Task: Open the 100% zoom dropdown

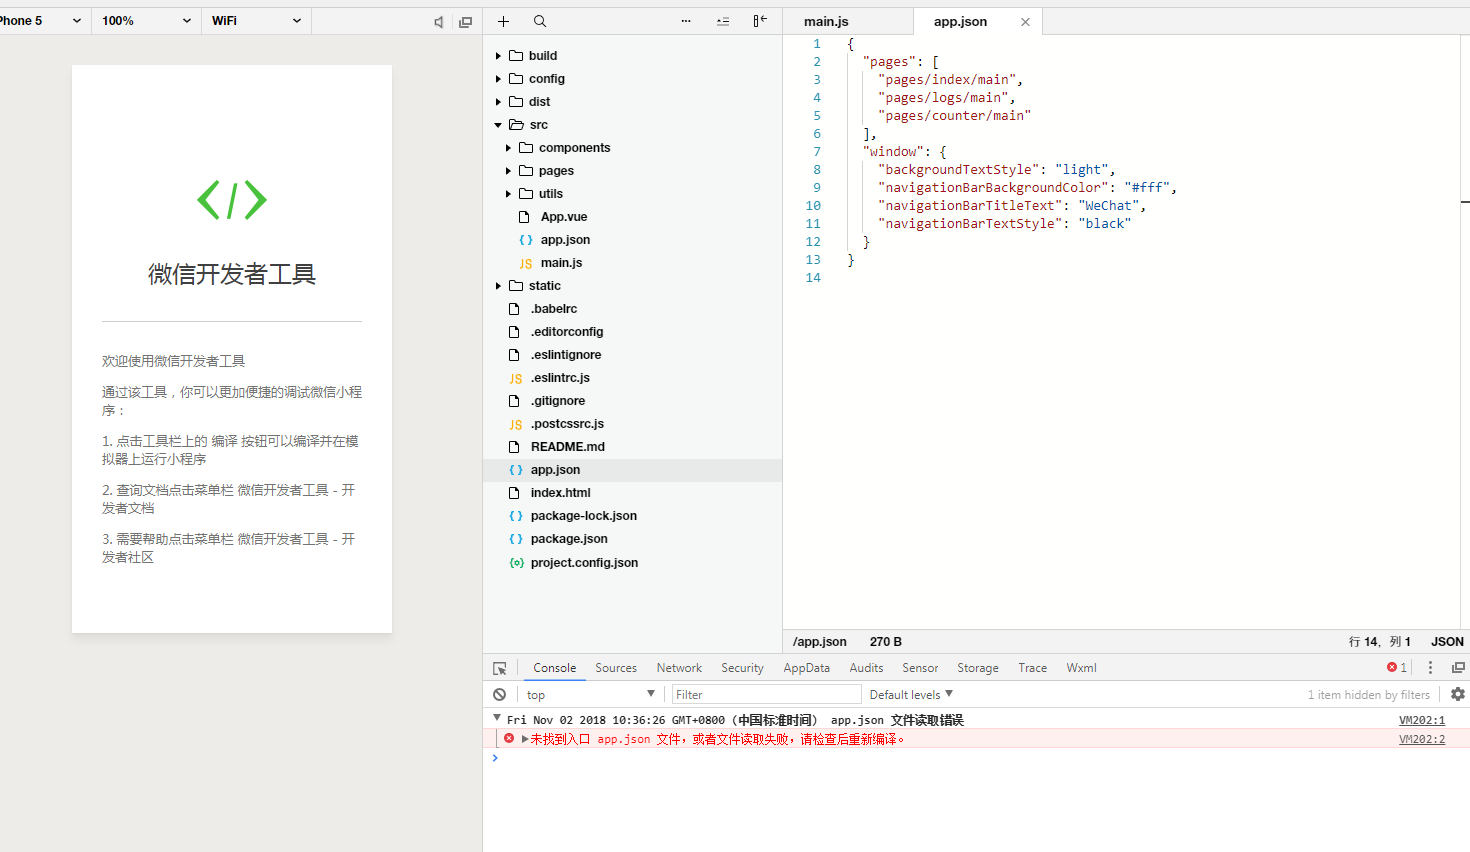Action: point(146,21)
